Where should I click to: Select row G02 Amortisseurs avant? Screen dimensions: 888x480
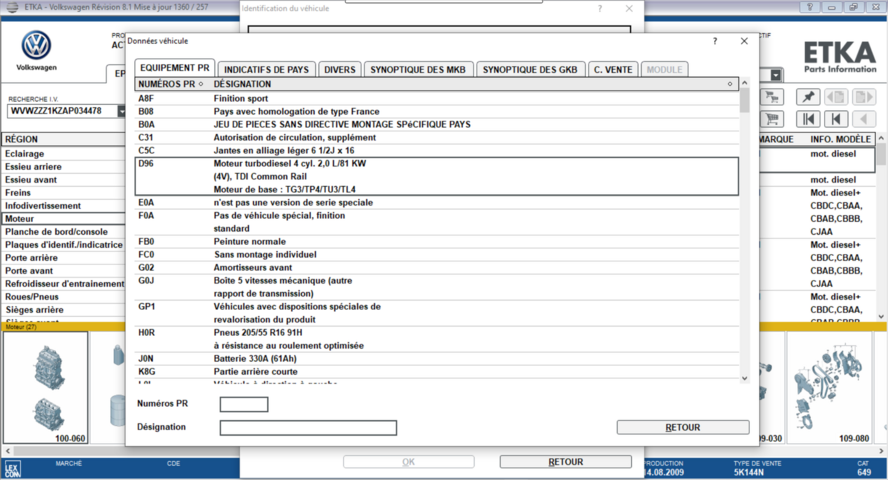coord(437,268)
